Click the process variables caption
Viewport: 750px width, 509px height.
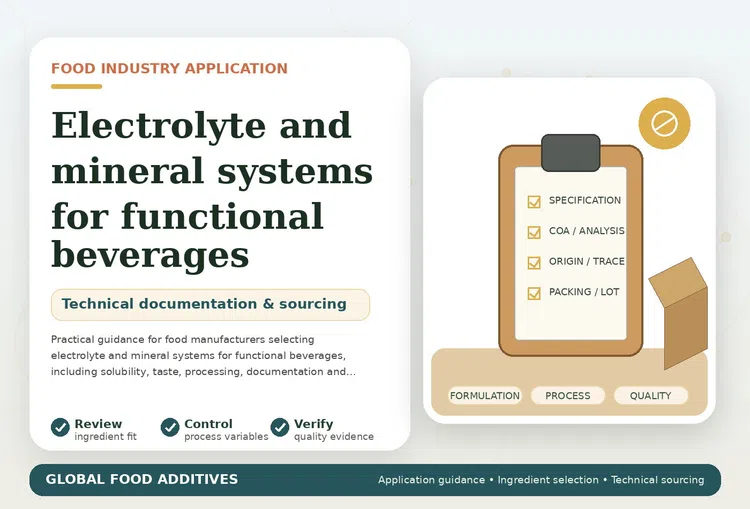(226, 437)
